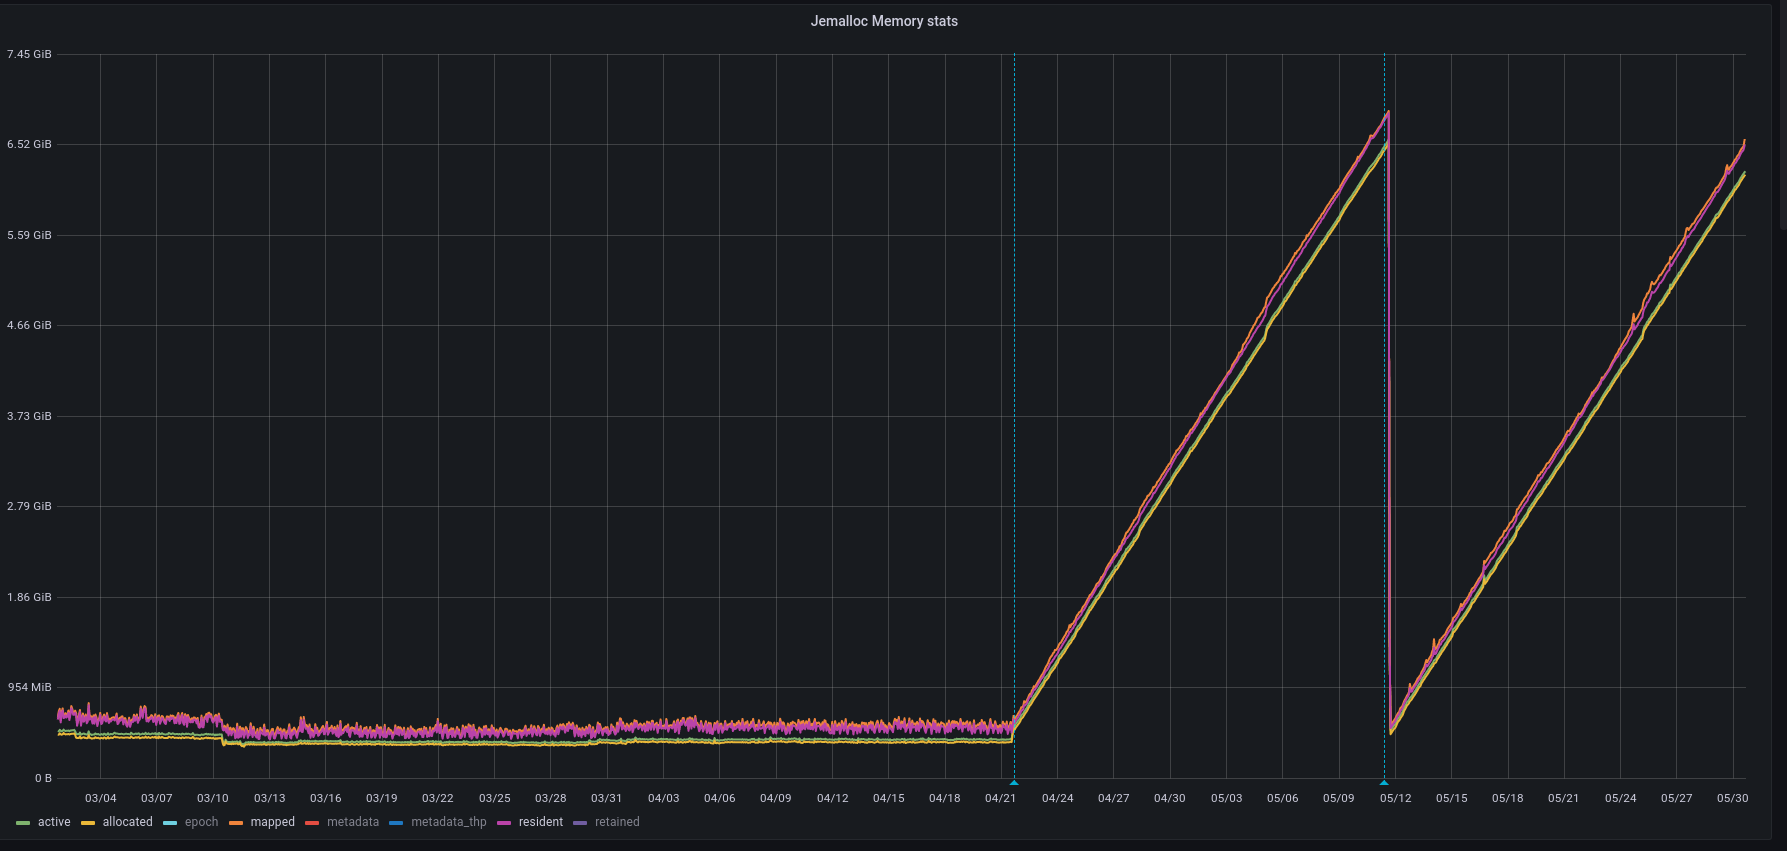Click the magenta resident color swatch
1787x851 pixels.
tap(504, 823)
